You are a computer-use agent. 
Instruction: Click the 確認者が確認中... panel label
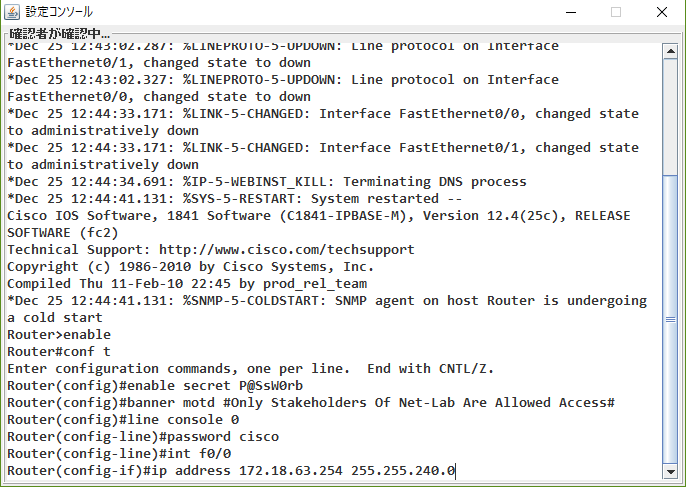pyautogui.click(x=60, y=34)
